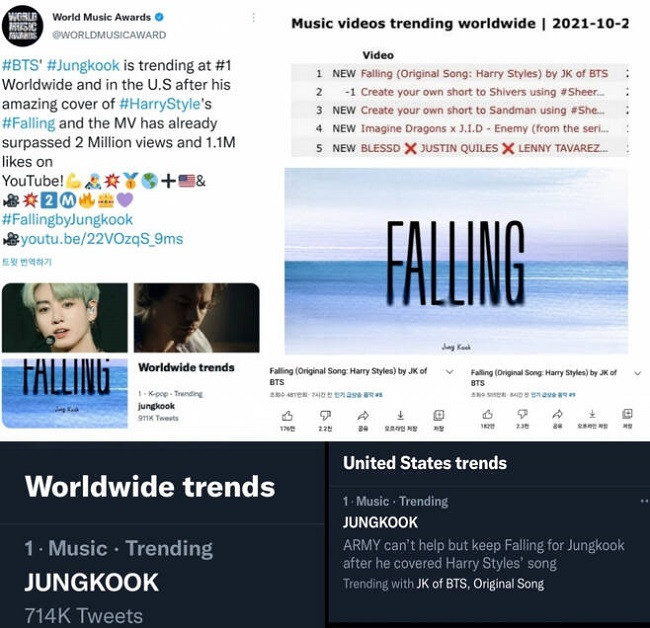This screenshot has height=628, width=650.
Task: Click offline download icon on left YouTube panel
Action: [400, 415]
